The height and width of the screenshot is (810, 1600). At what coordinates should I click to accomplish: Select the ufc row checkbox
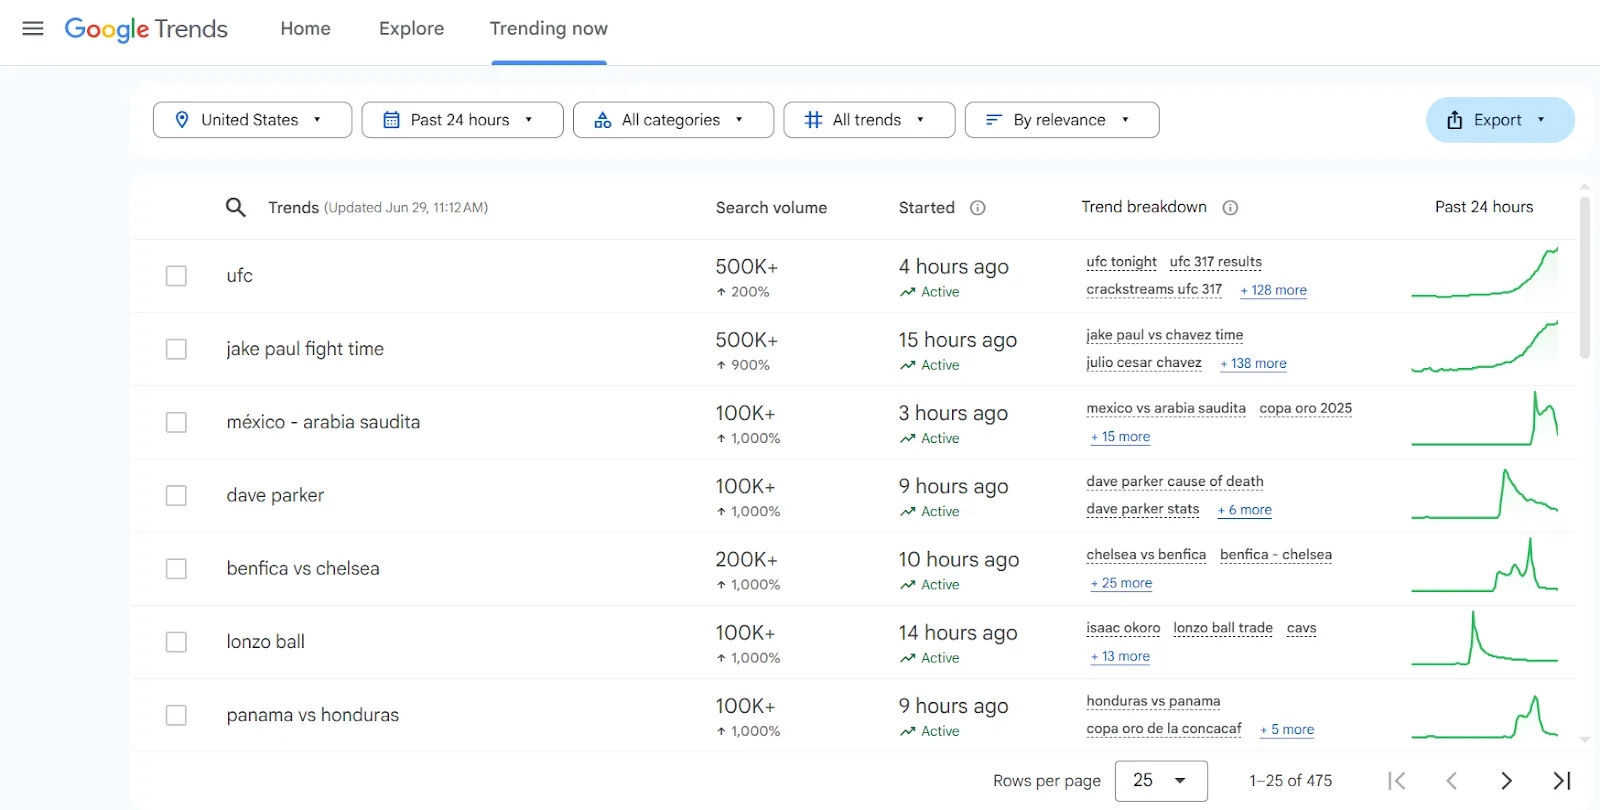176,276
